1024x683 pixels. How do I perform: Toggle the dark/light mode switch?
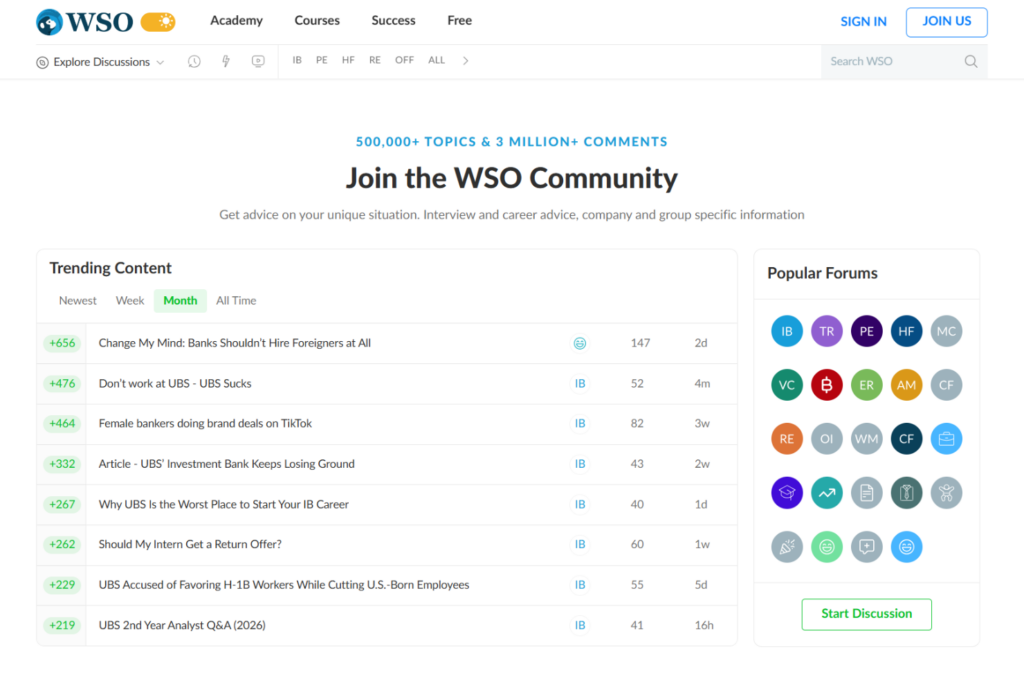[158, 22]
